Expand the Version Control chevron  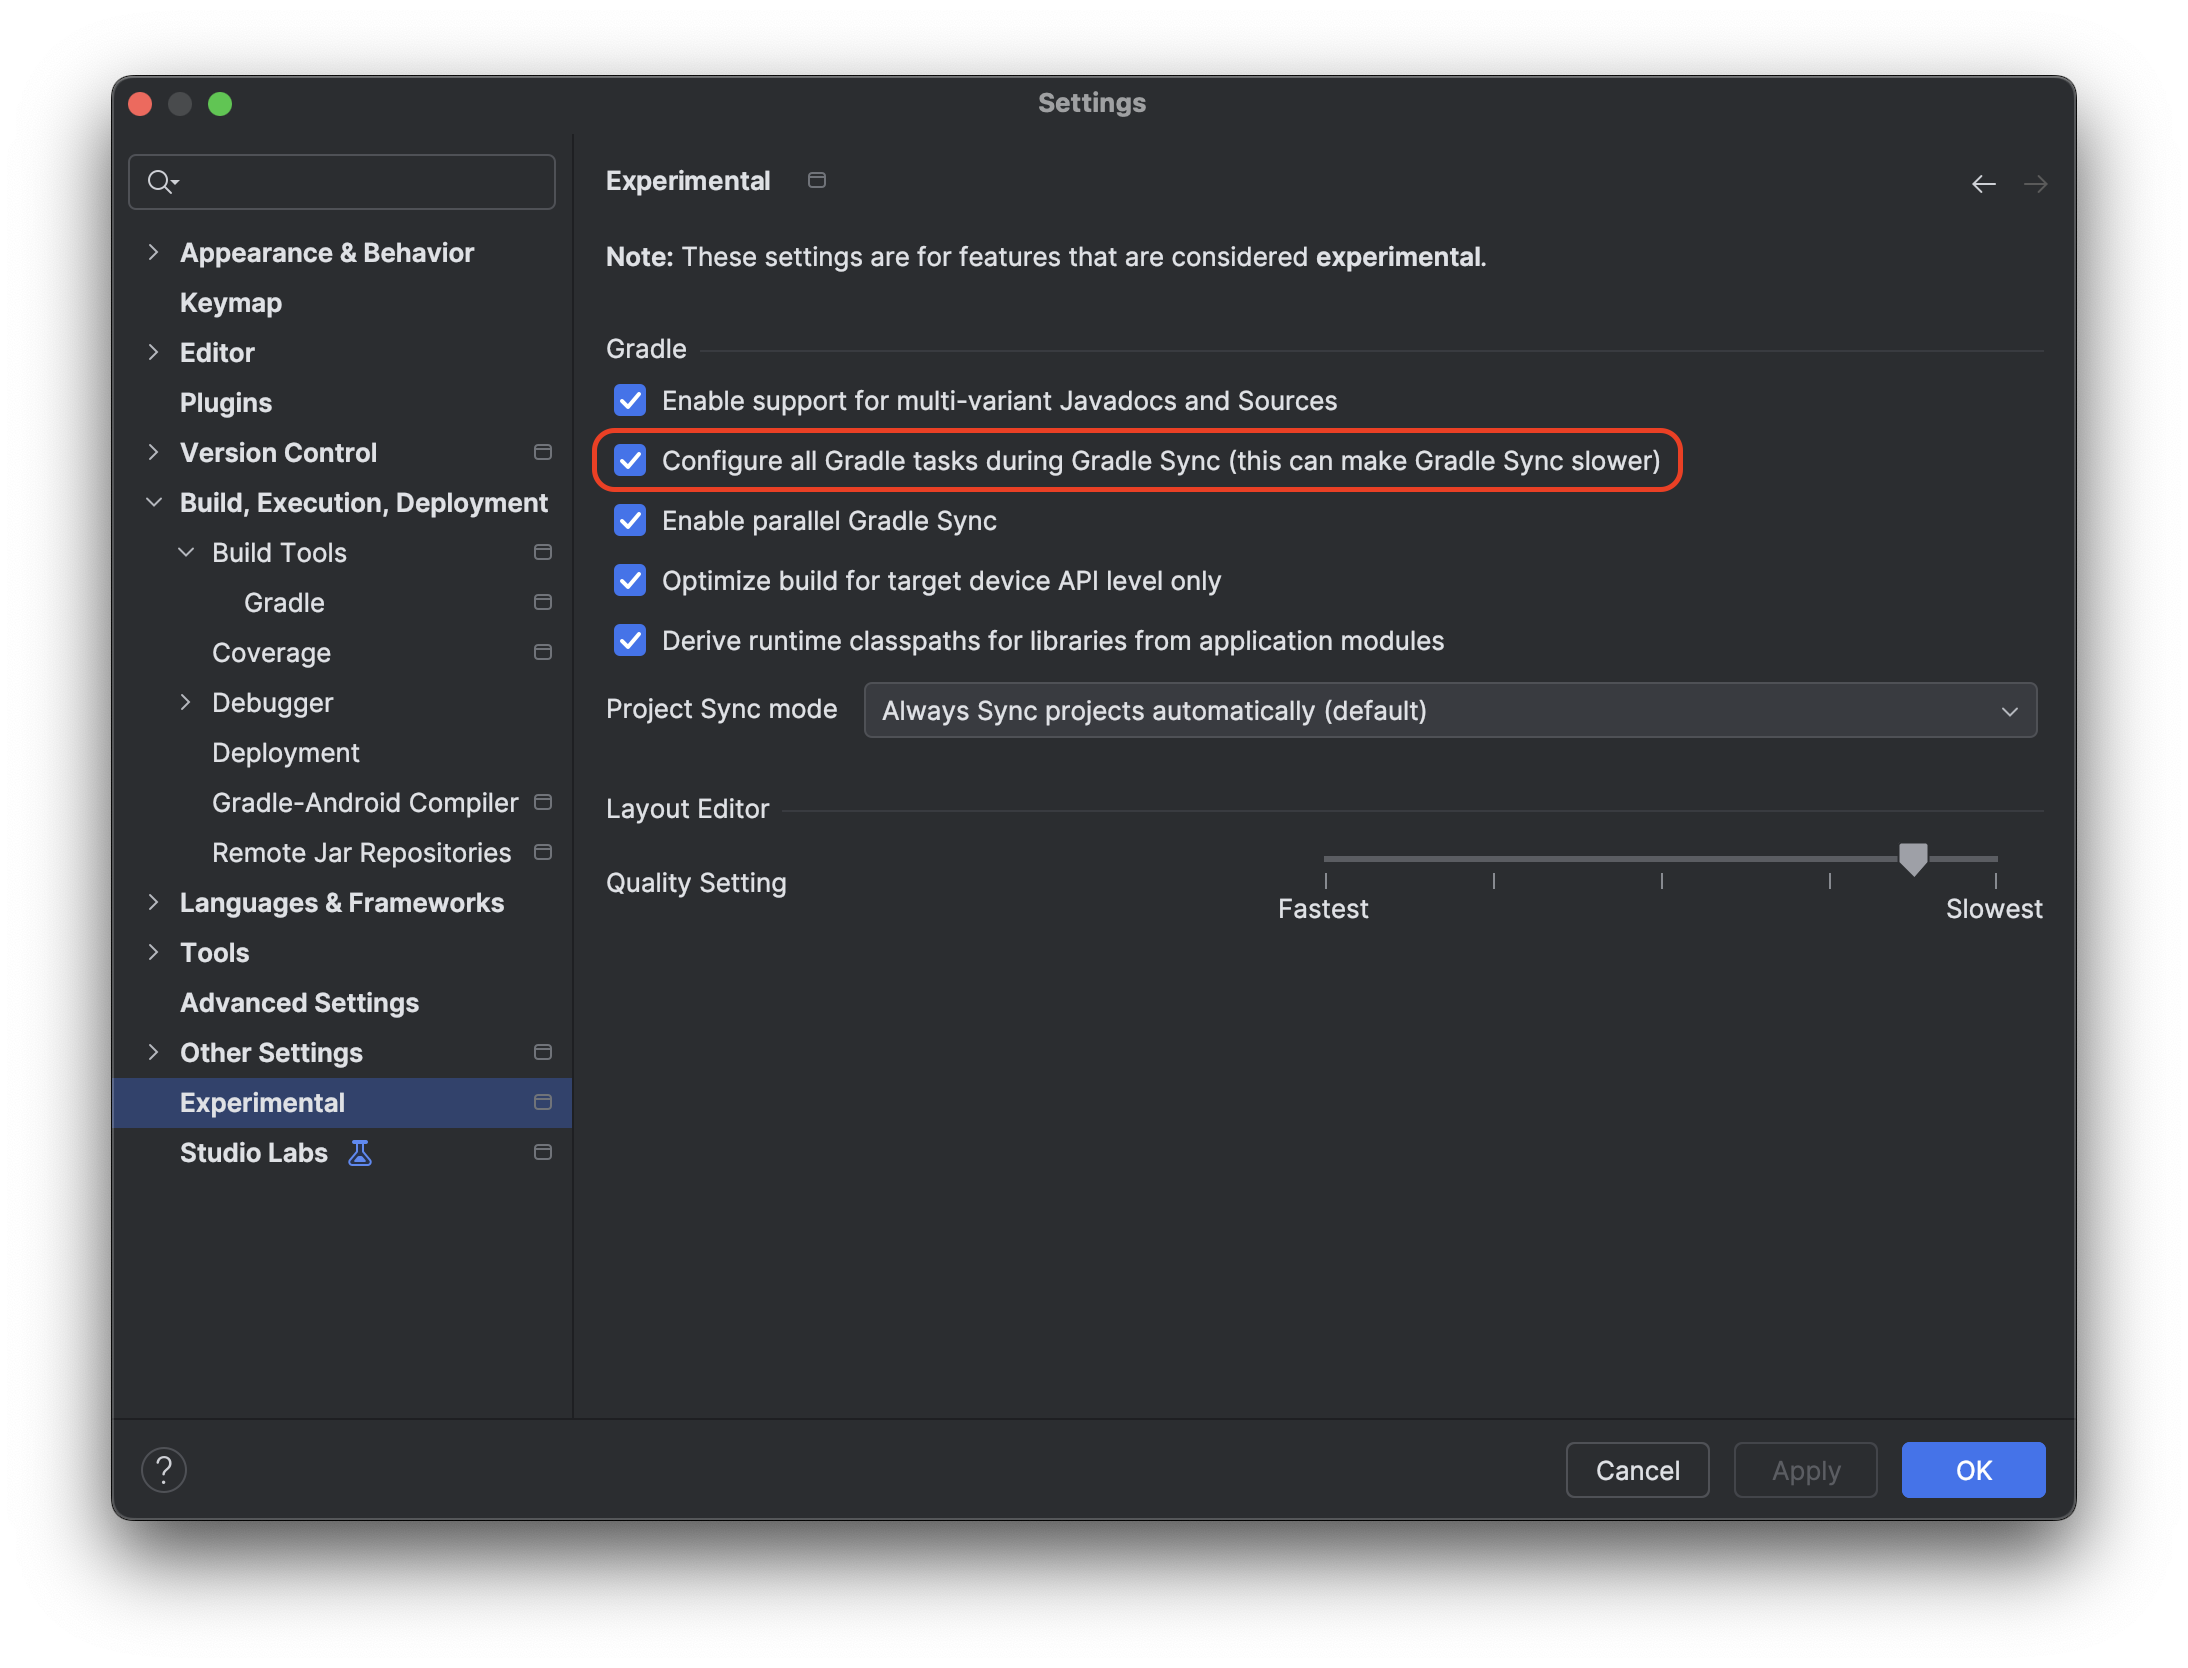[x=153, y=452]
